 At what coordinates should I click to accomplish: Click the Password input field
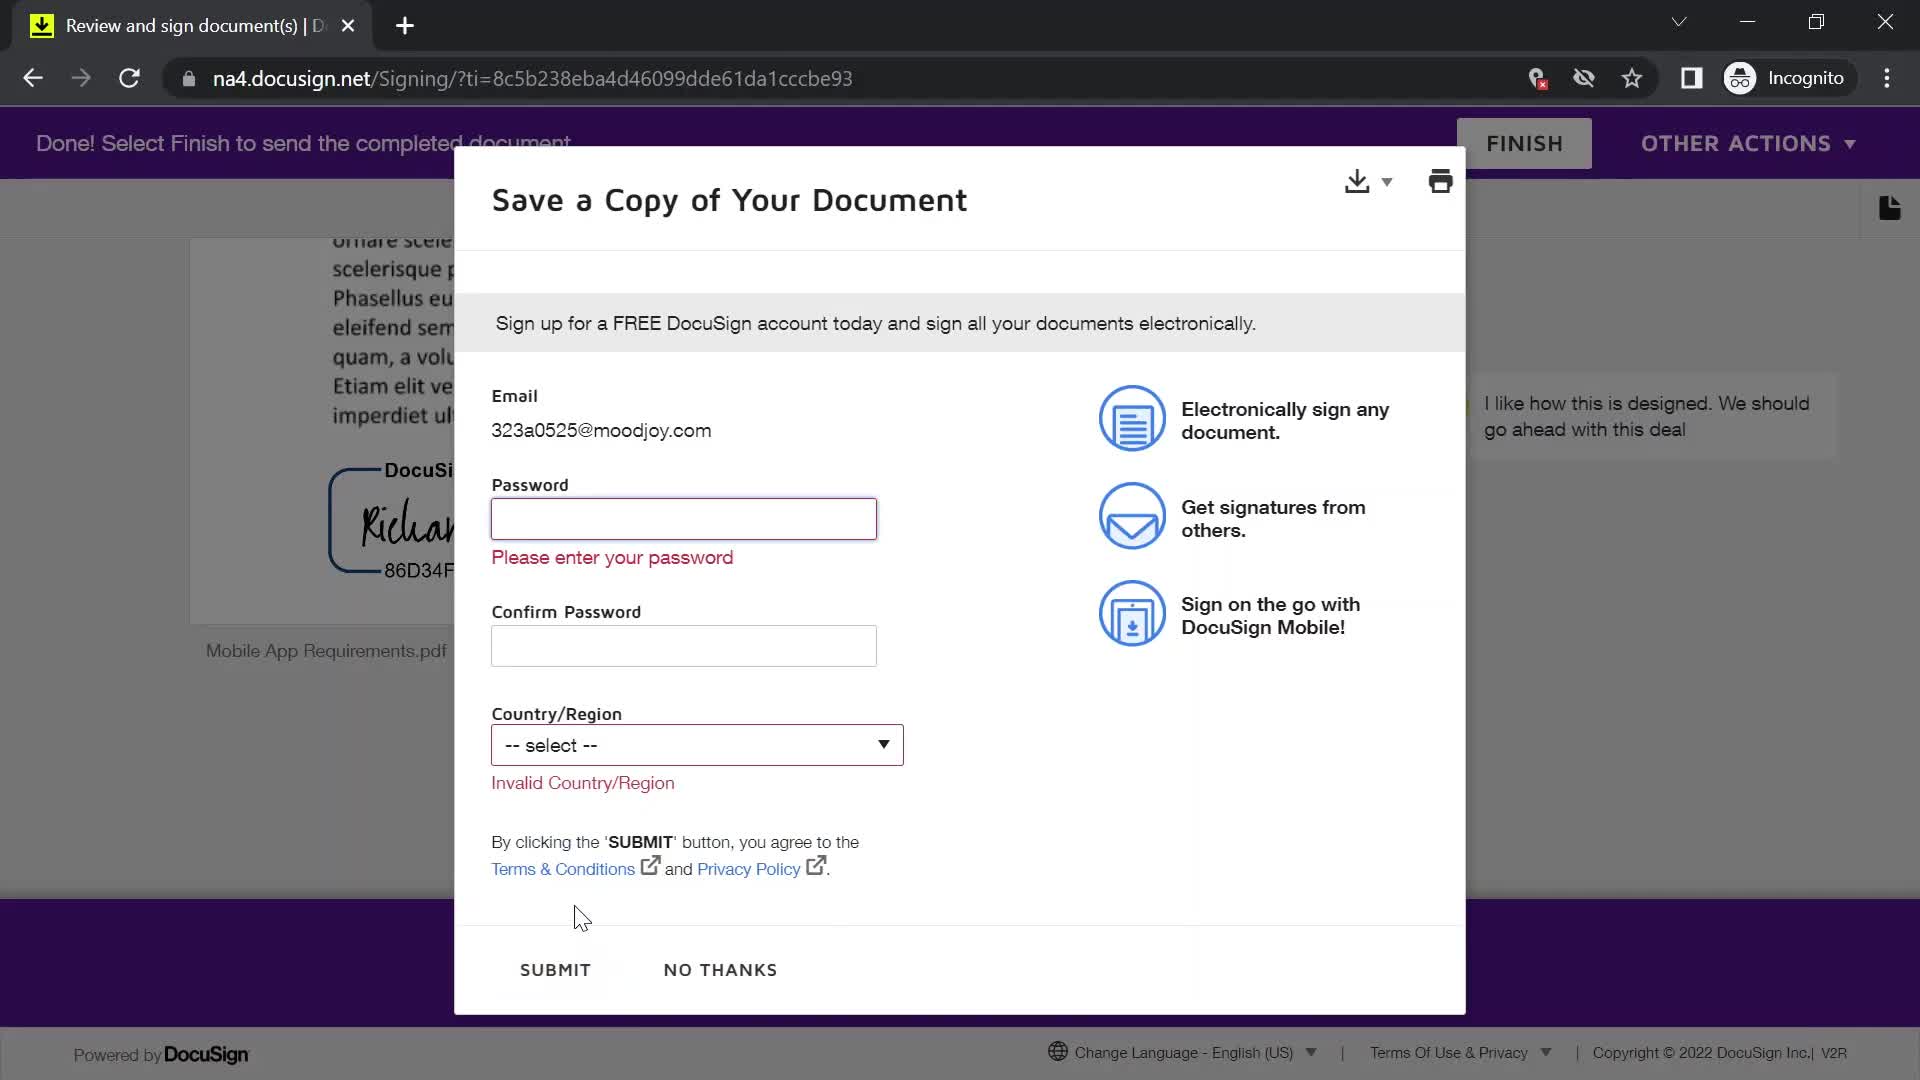[x=684, y=520]
